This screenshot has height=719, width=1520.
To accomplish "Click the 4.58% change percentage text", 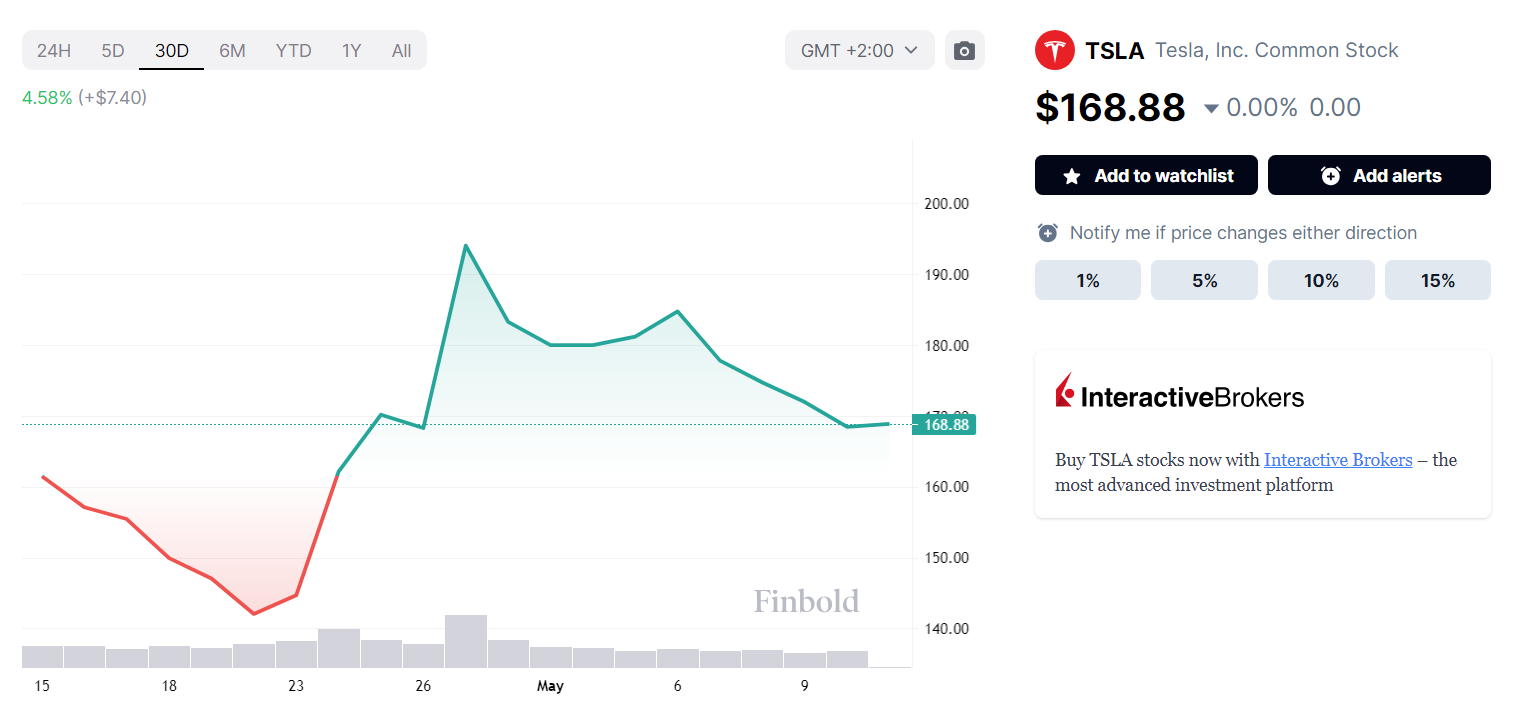I will point(47,98).
